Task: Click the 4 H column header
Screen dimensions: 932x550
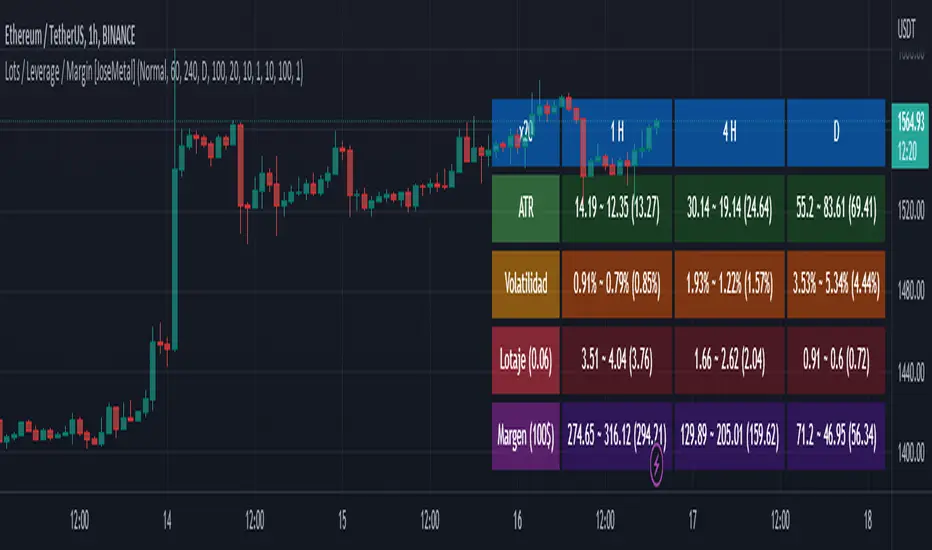Action: (729, 132)
